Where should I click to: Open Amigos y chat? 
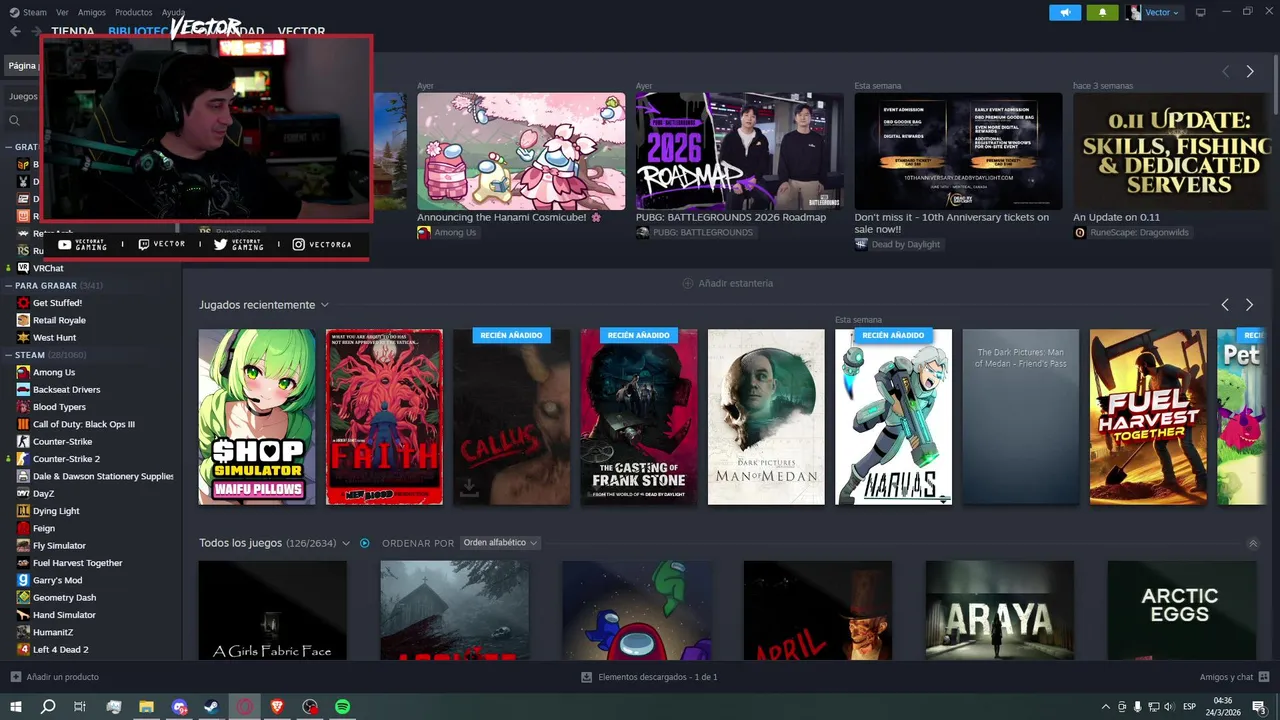click(1226, 677)
